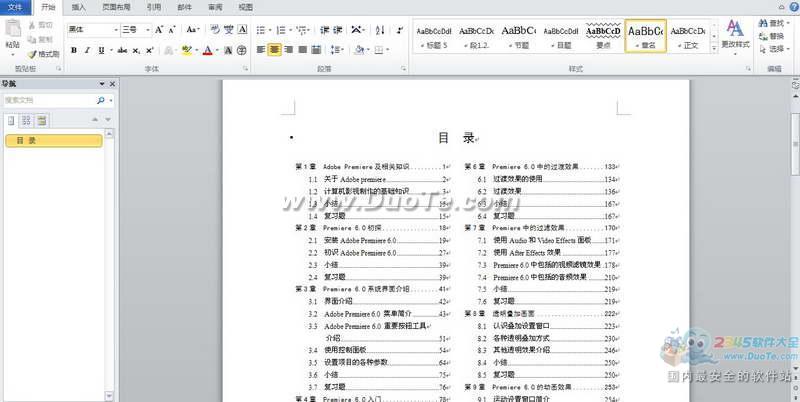Open the line spacing dropdown
The width and height of the screenshot is (800, 402).
click(x=337, y=50)
